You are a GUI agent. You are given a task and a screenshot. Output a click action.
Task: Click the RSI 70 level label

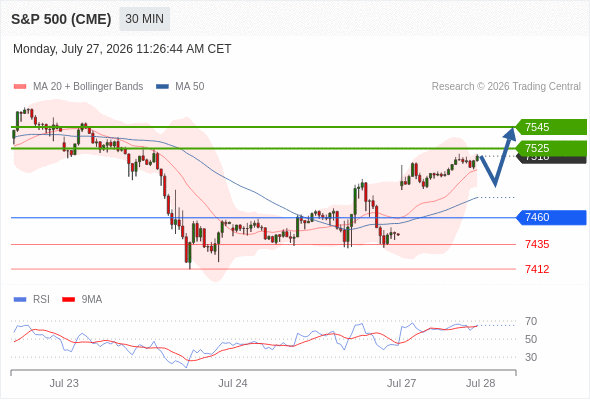531,322
